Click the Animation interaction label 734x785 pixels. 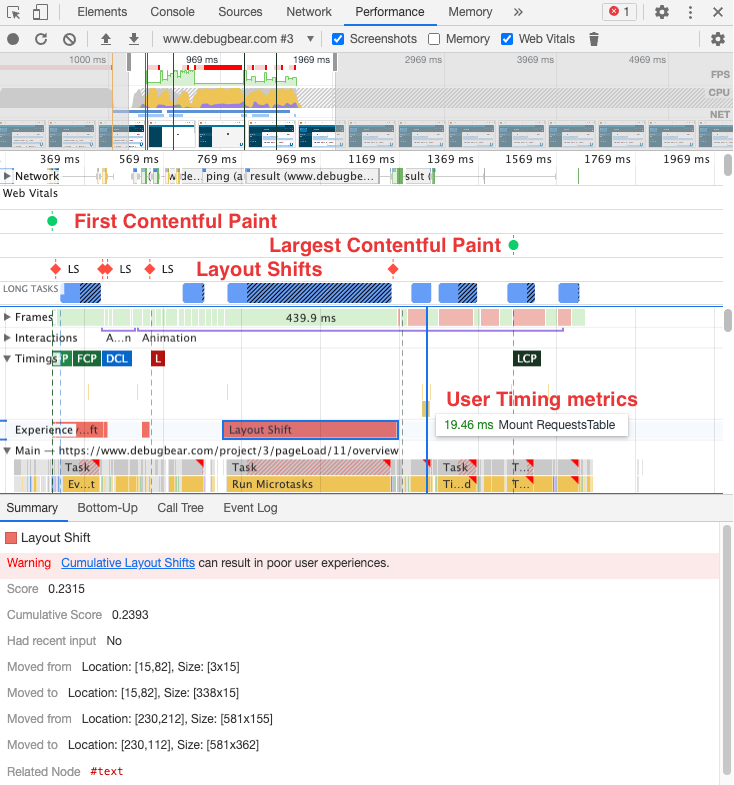169,338
